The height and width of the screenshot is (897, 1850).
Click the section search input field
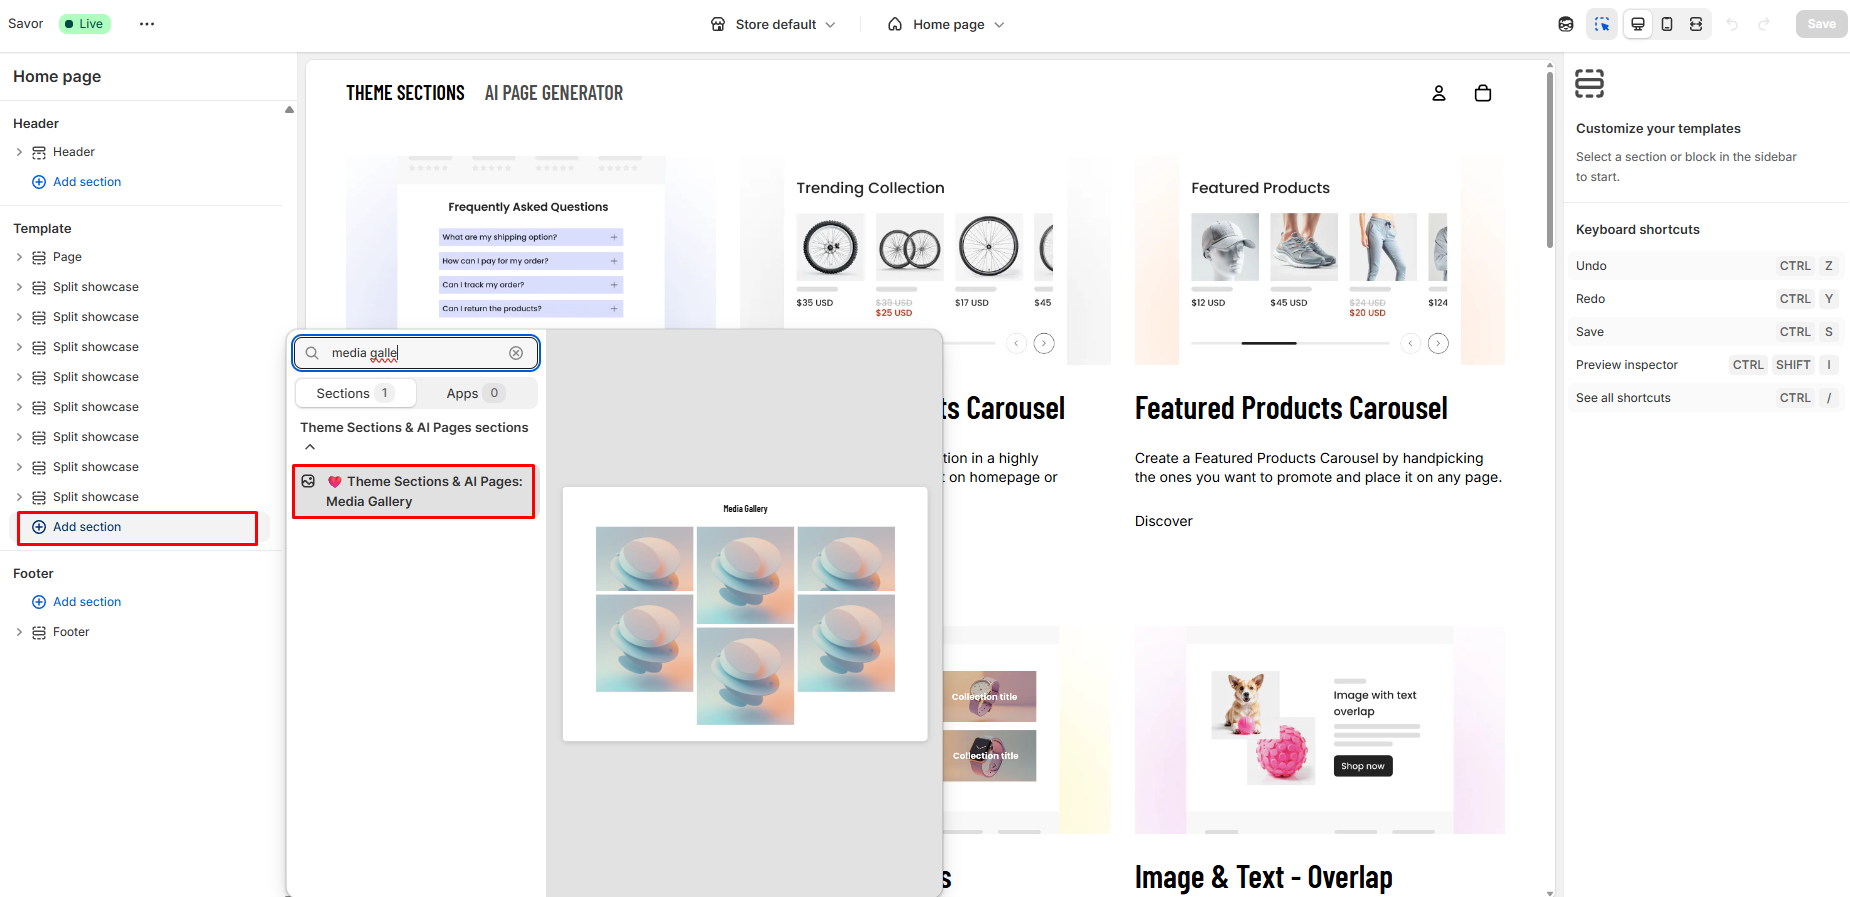pos(416,353)
